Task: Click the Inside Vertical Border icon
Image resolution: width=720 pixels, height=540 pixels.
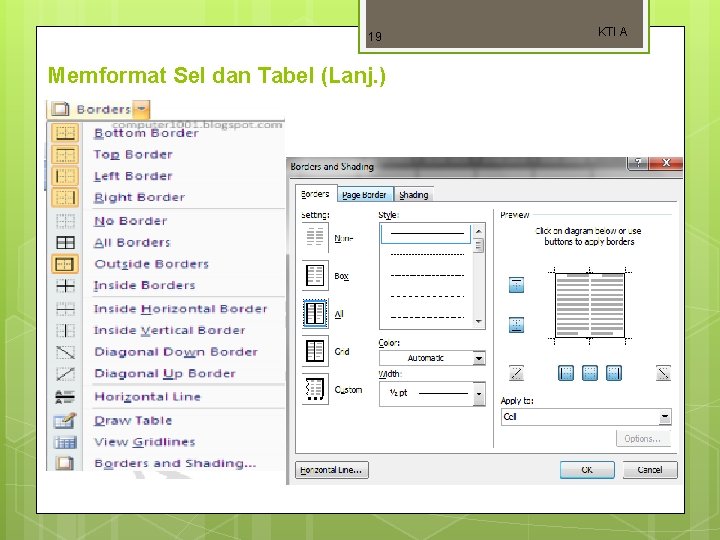Action: [x=65, y=330]
